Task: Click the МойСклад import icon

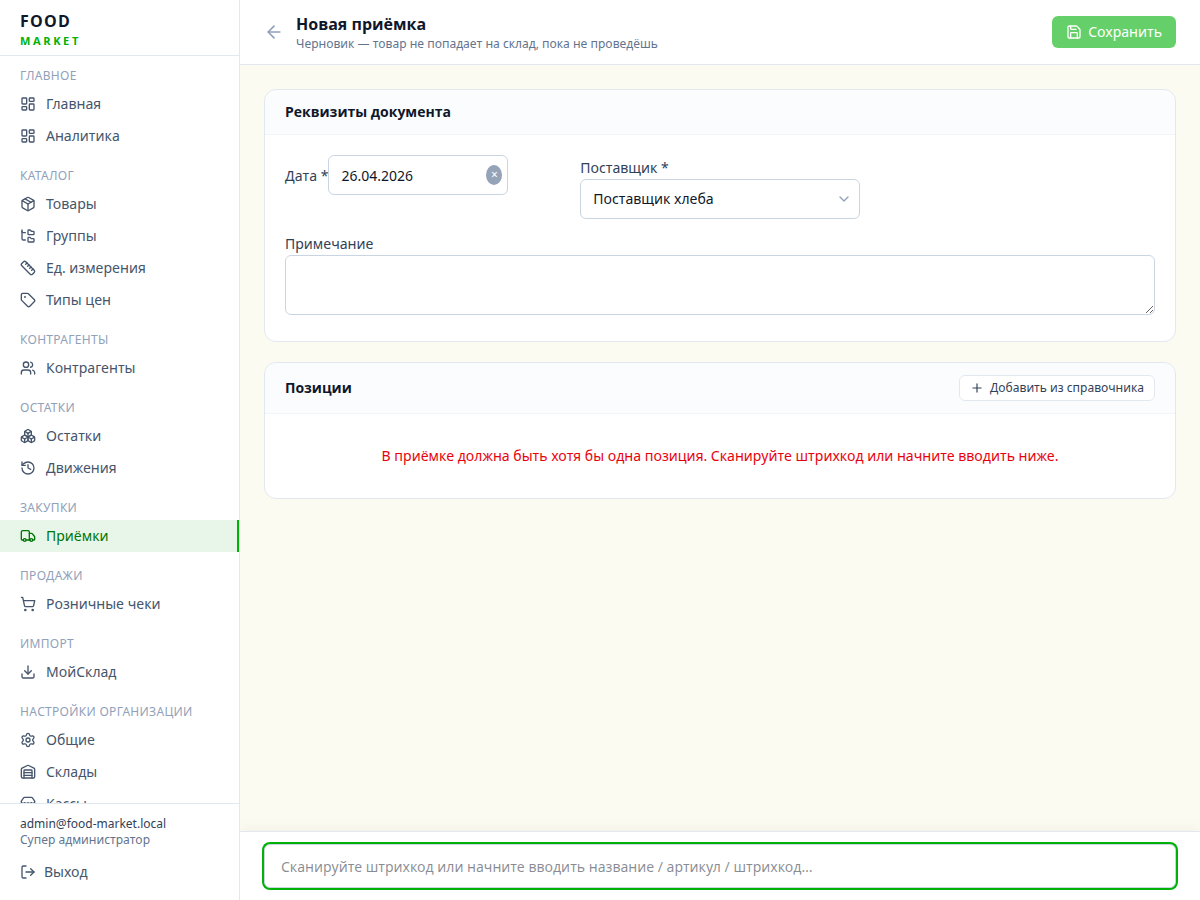Action: [x=28, y=672]
